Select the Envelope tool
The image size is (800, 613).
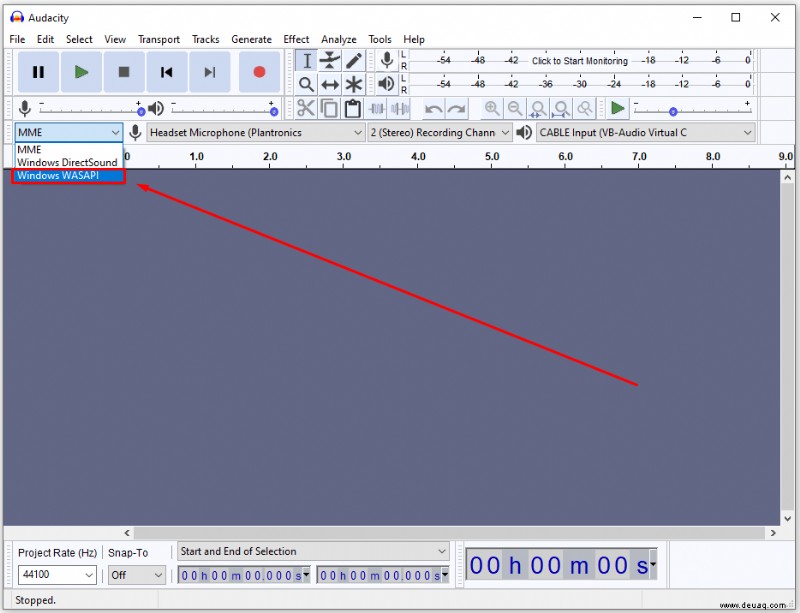[x=330, y=60]
